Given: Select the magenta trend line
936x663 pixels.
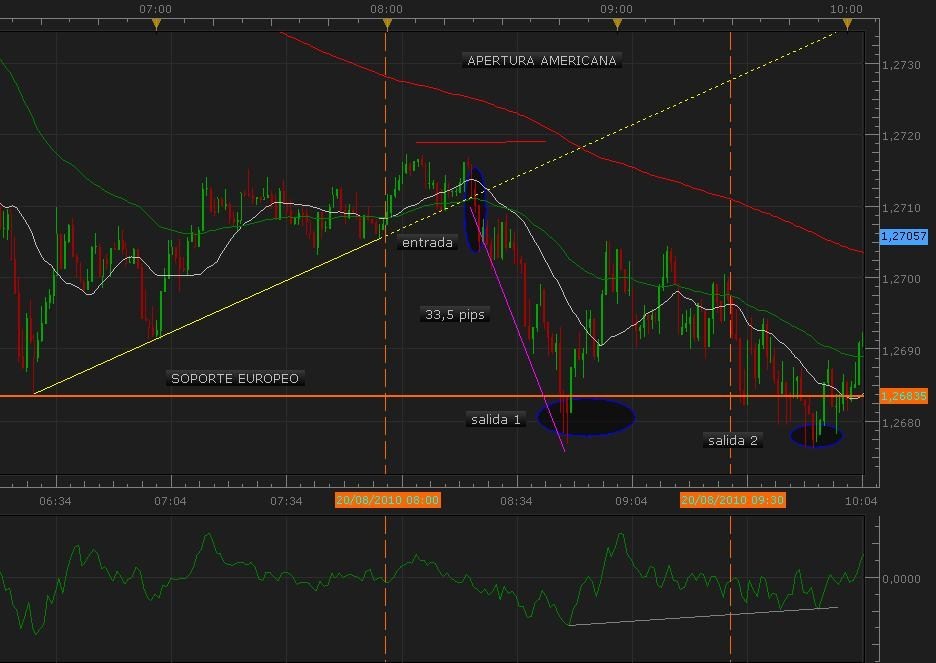Looking at the screenshot, I should (x=518, y=329).
